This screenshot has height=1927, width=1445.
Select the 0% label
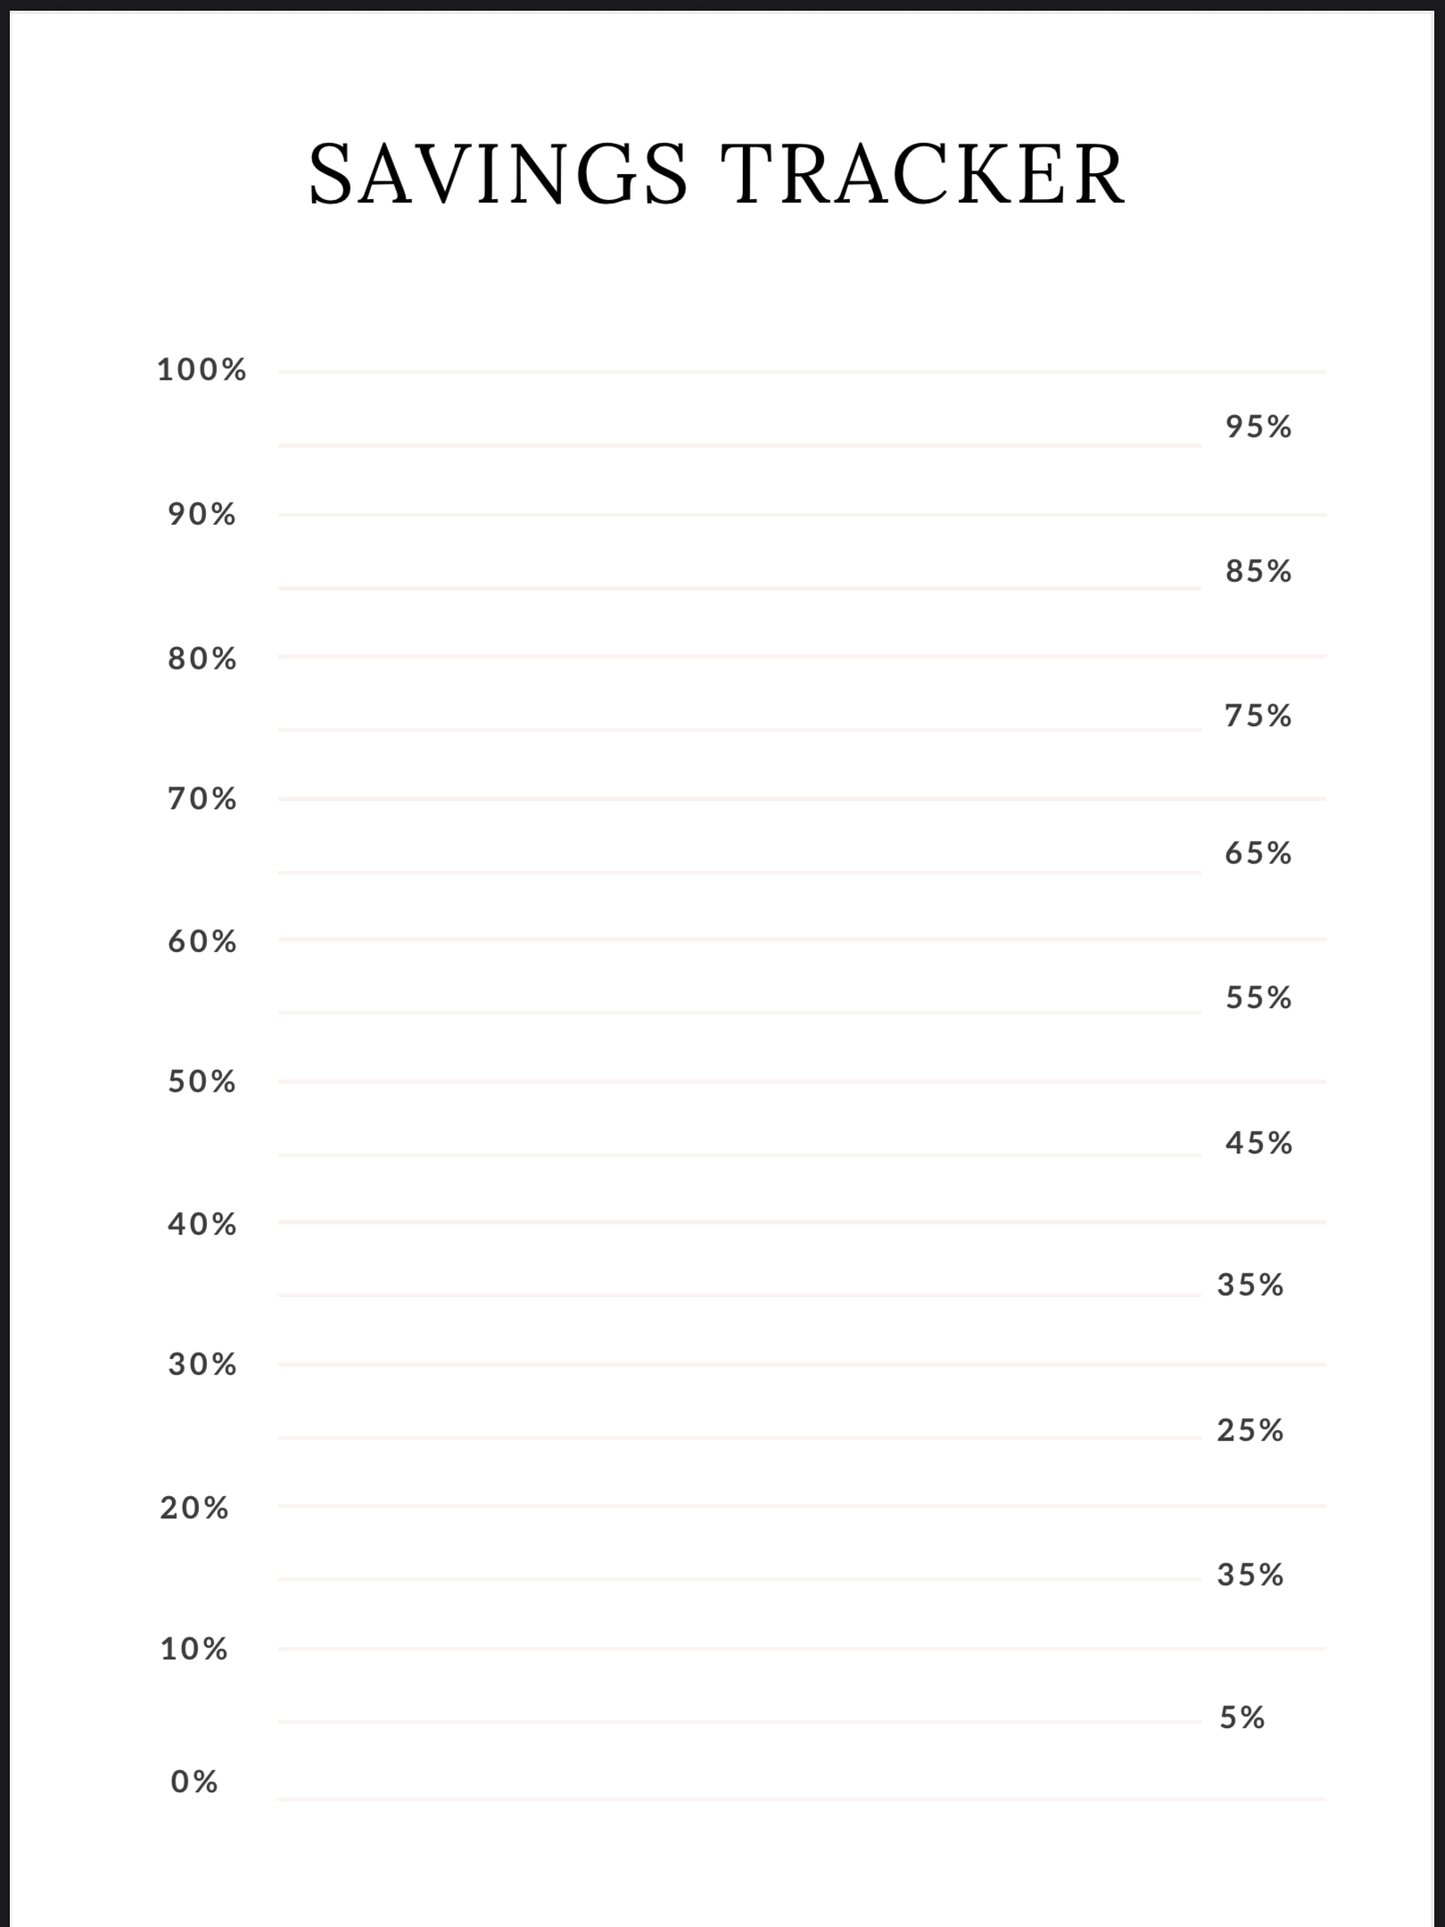click(x=194, y=1782)
